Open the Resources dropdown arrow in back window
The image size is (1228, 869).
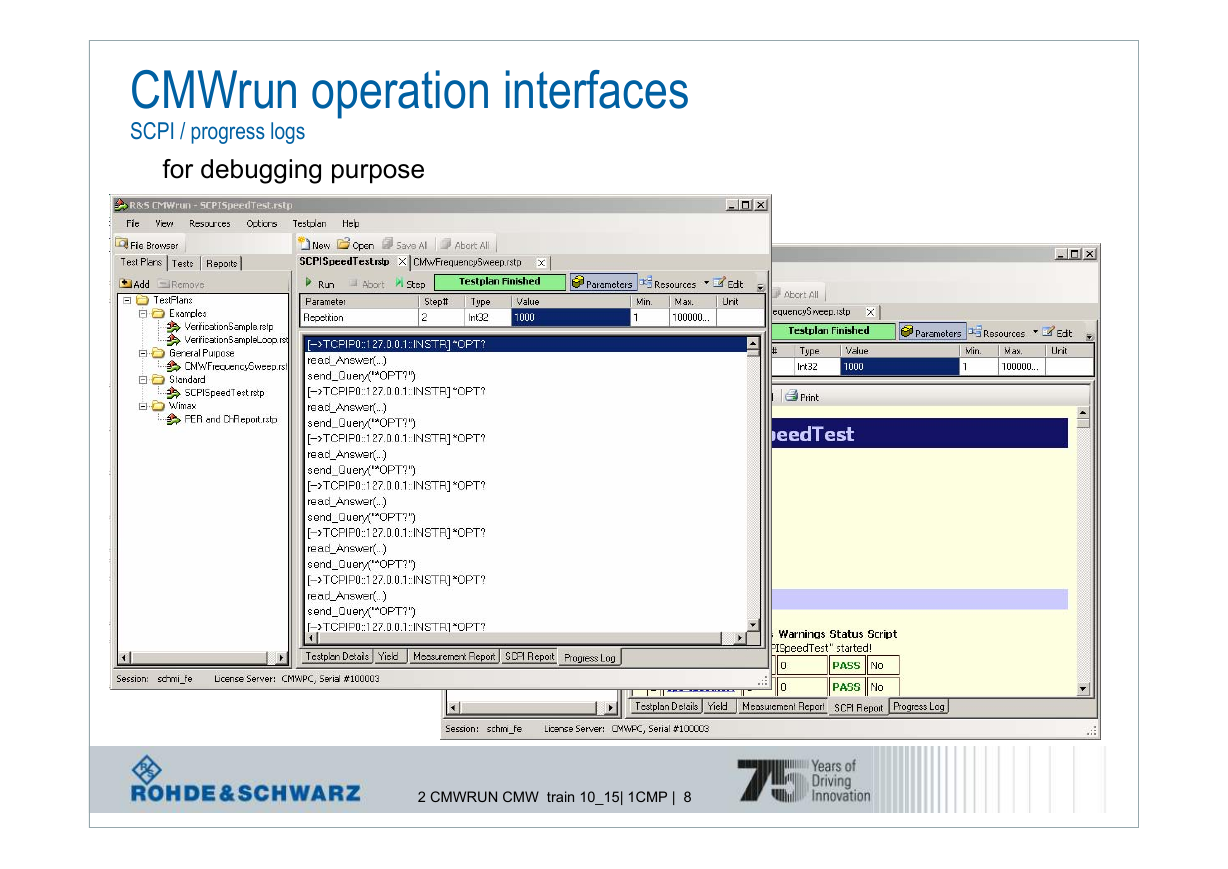[1036, 332]
